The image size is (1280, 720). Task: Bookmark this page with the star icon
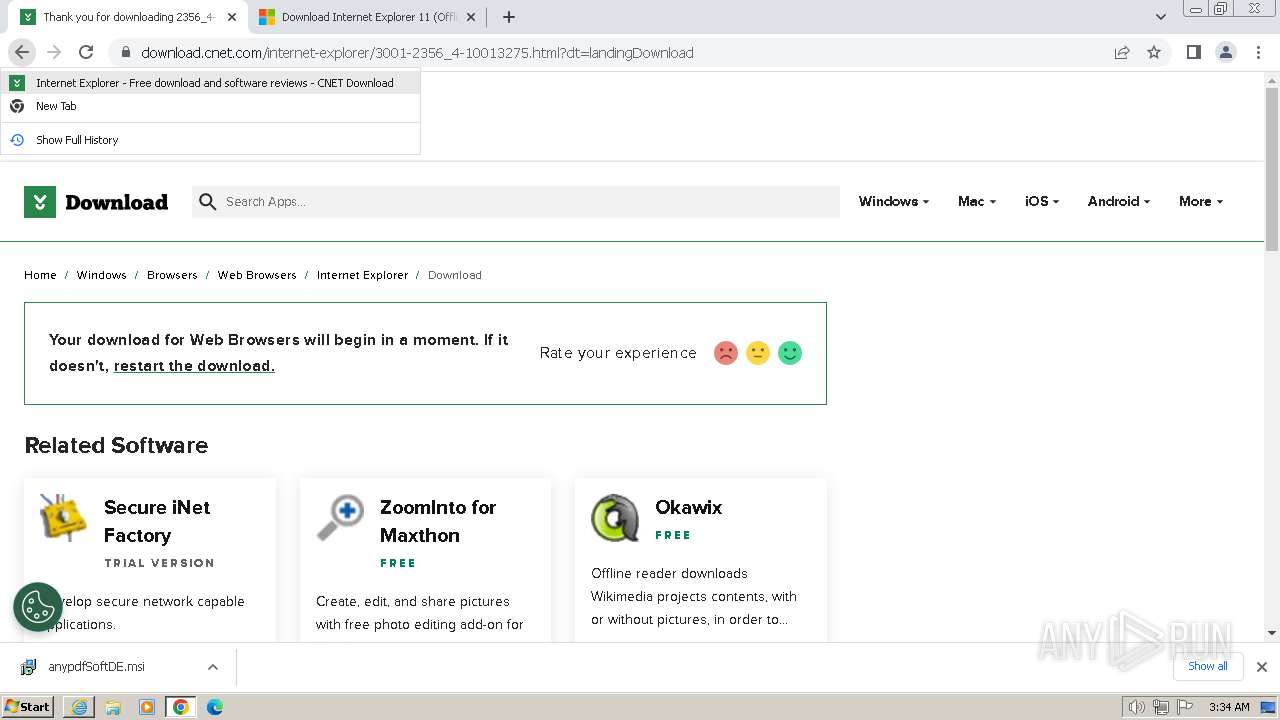tap(1154, 52)
